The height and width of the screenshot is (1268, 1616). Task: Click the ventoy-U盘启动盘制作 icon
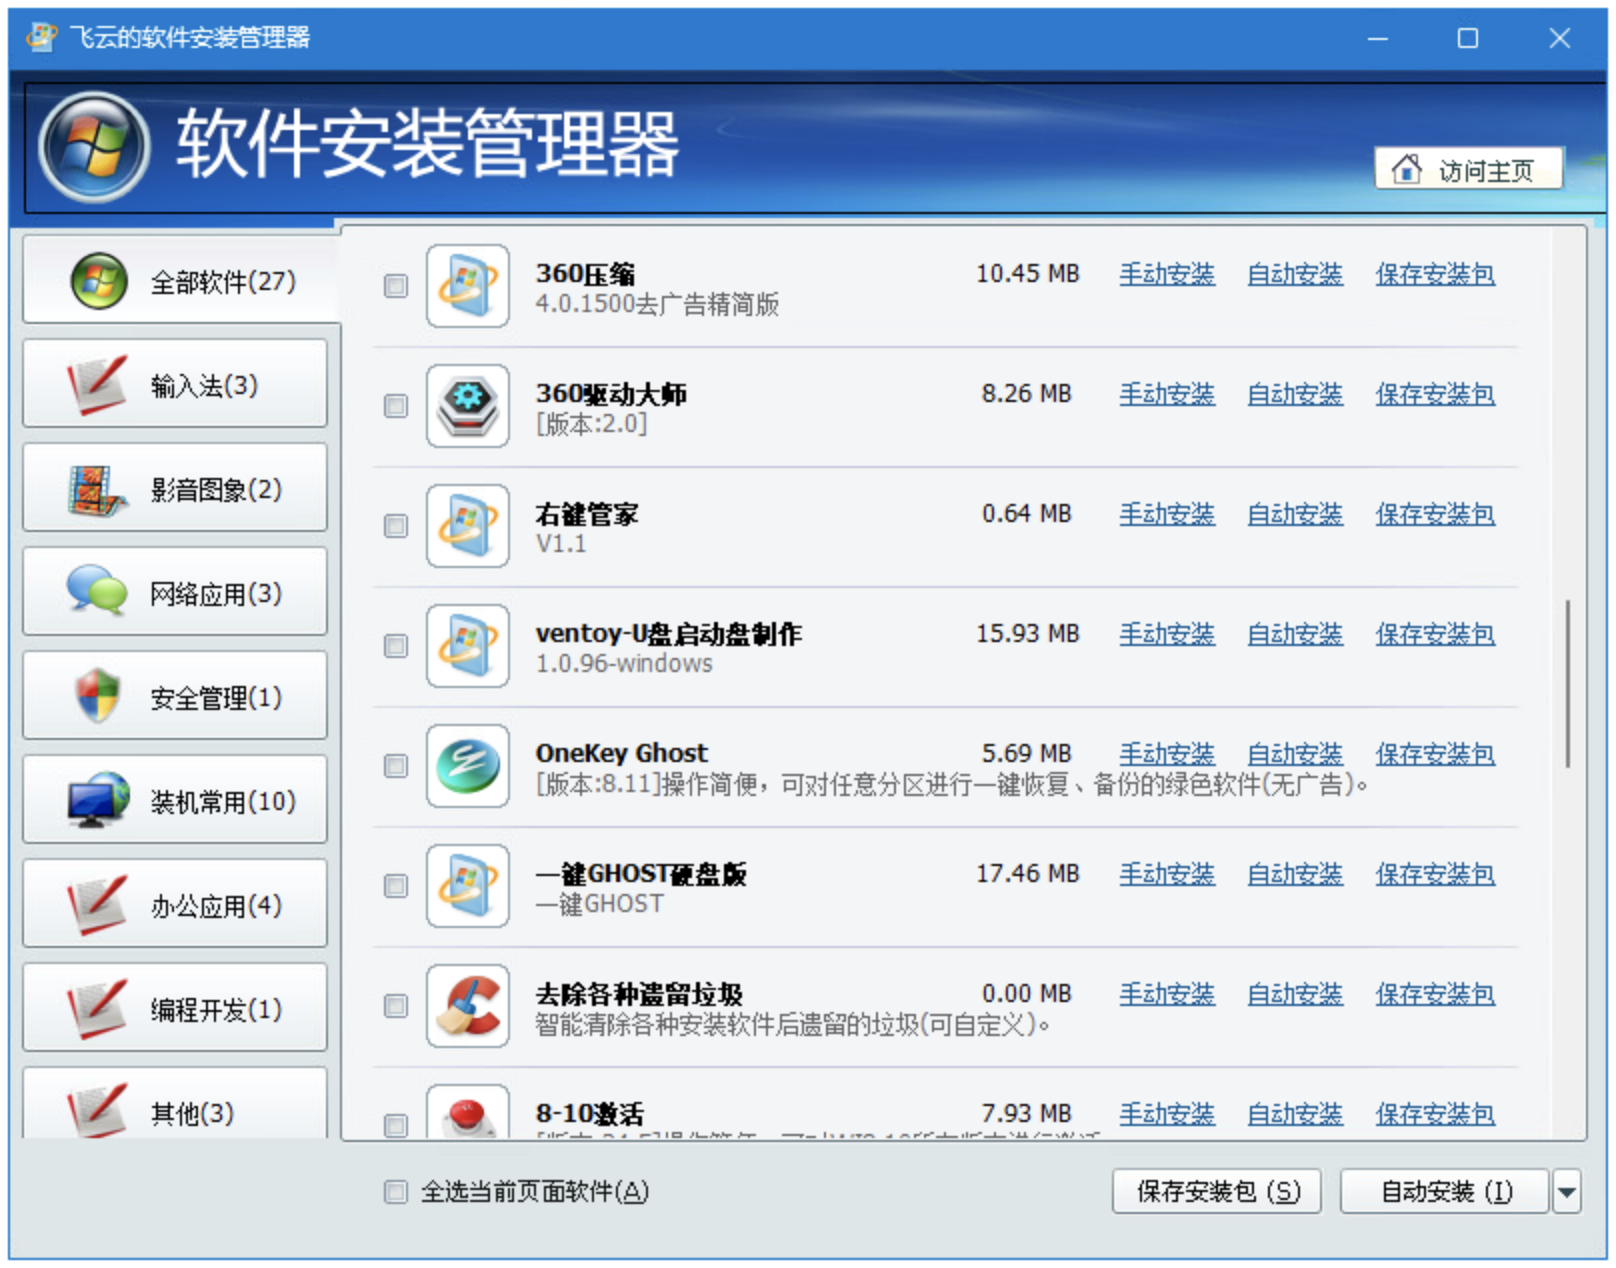pyautogui.click(x=468, y=646)
